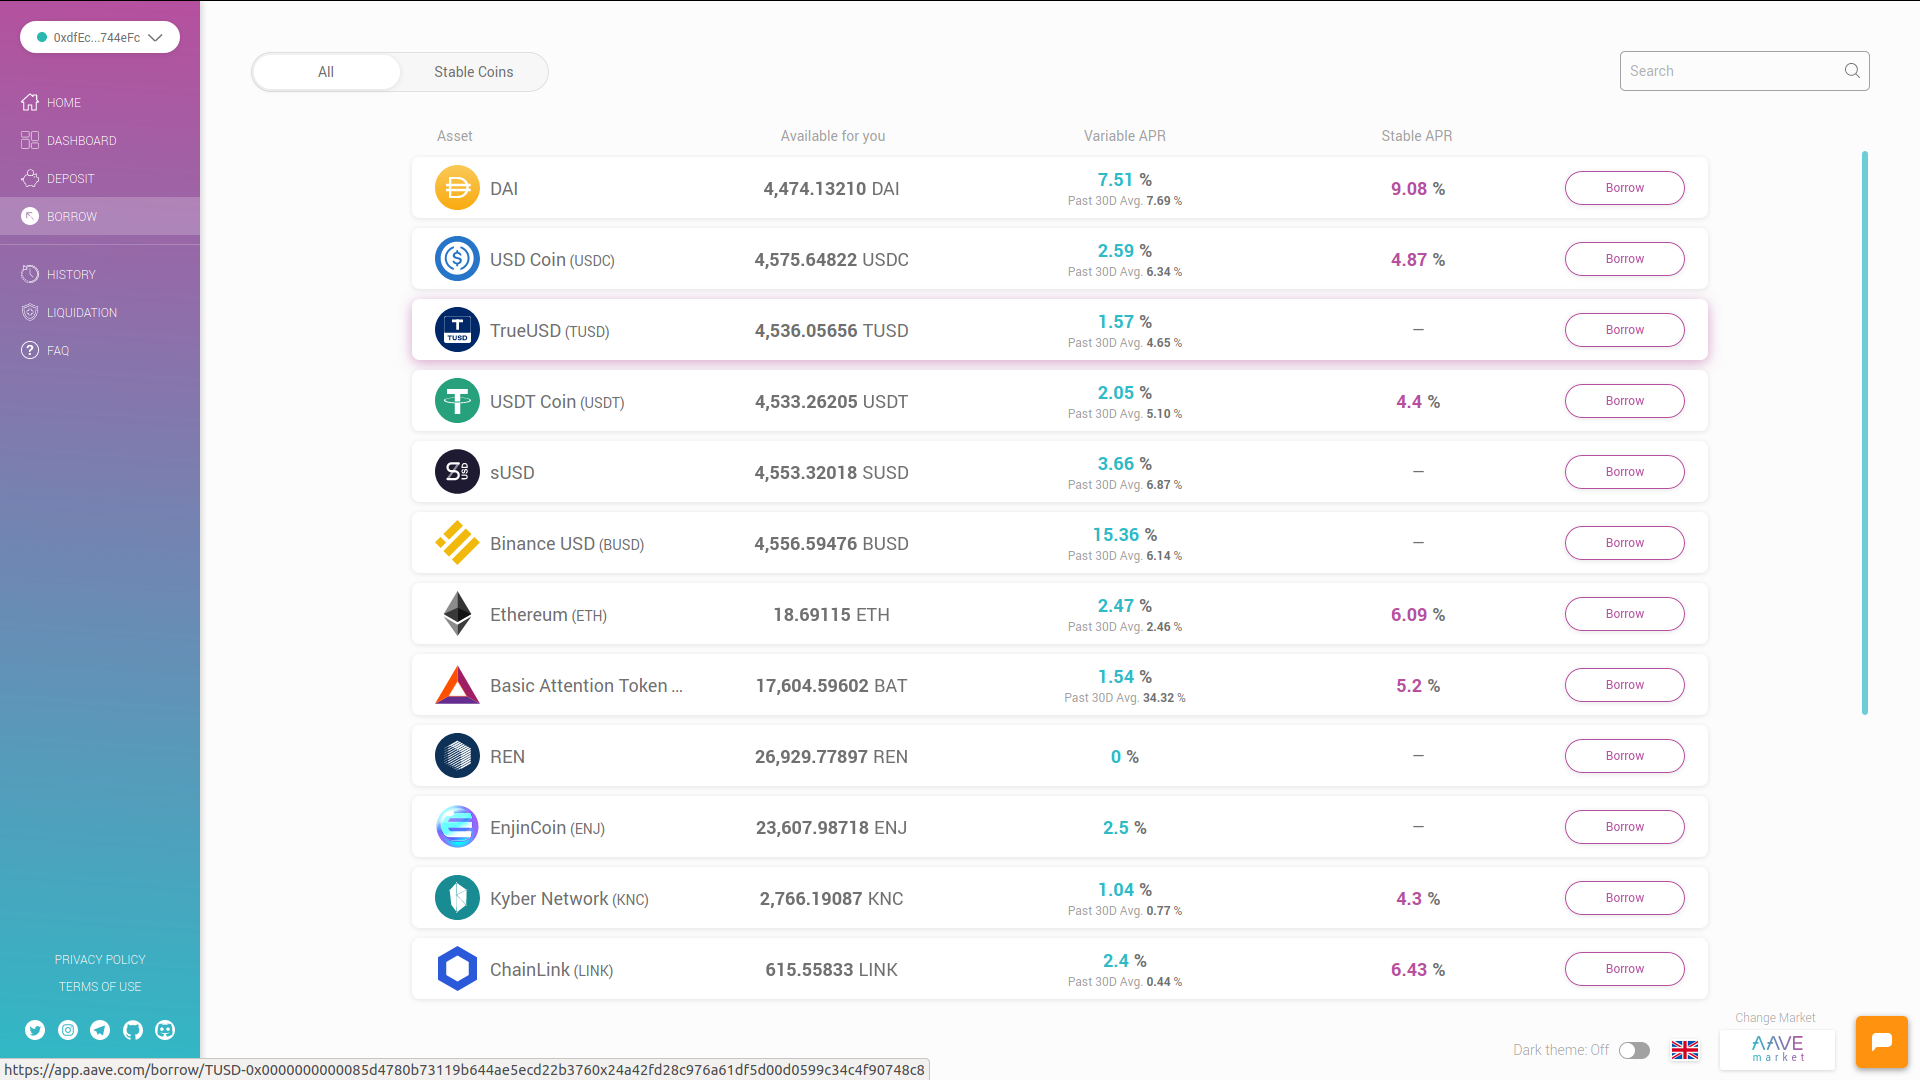1920x1080 pixels.
Task: Click the Borrow sidebar icon
Action: point(30,216)
